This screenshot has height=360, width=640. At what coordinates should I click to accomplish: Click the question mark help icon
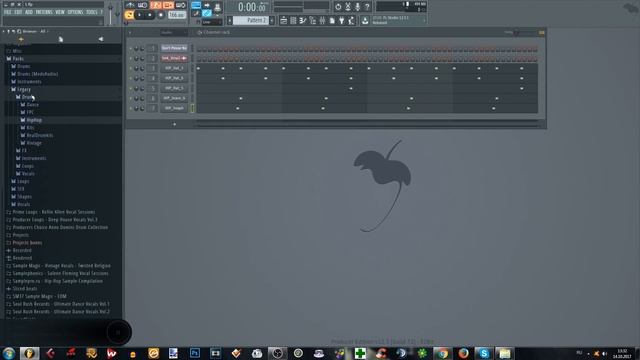[367, 7]
